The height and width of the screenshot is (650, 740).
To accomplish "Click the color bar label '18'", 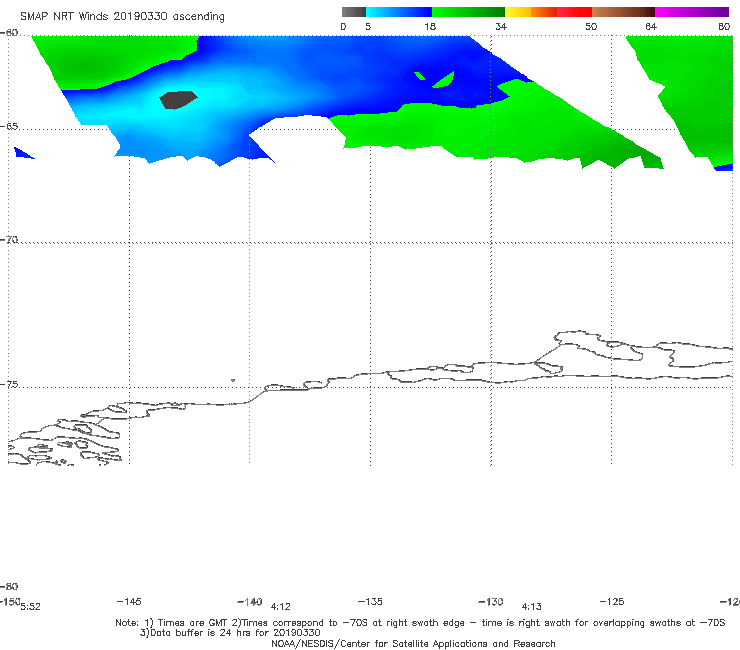I will [430, 27].
